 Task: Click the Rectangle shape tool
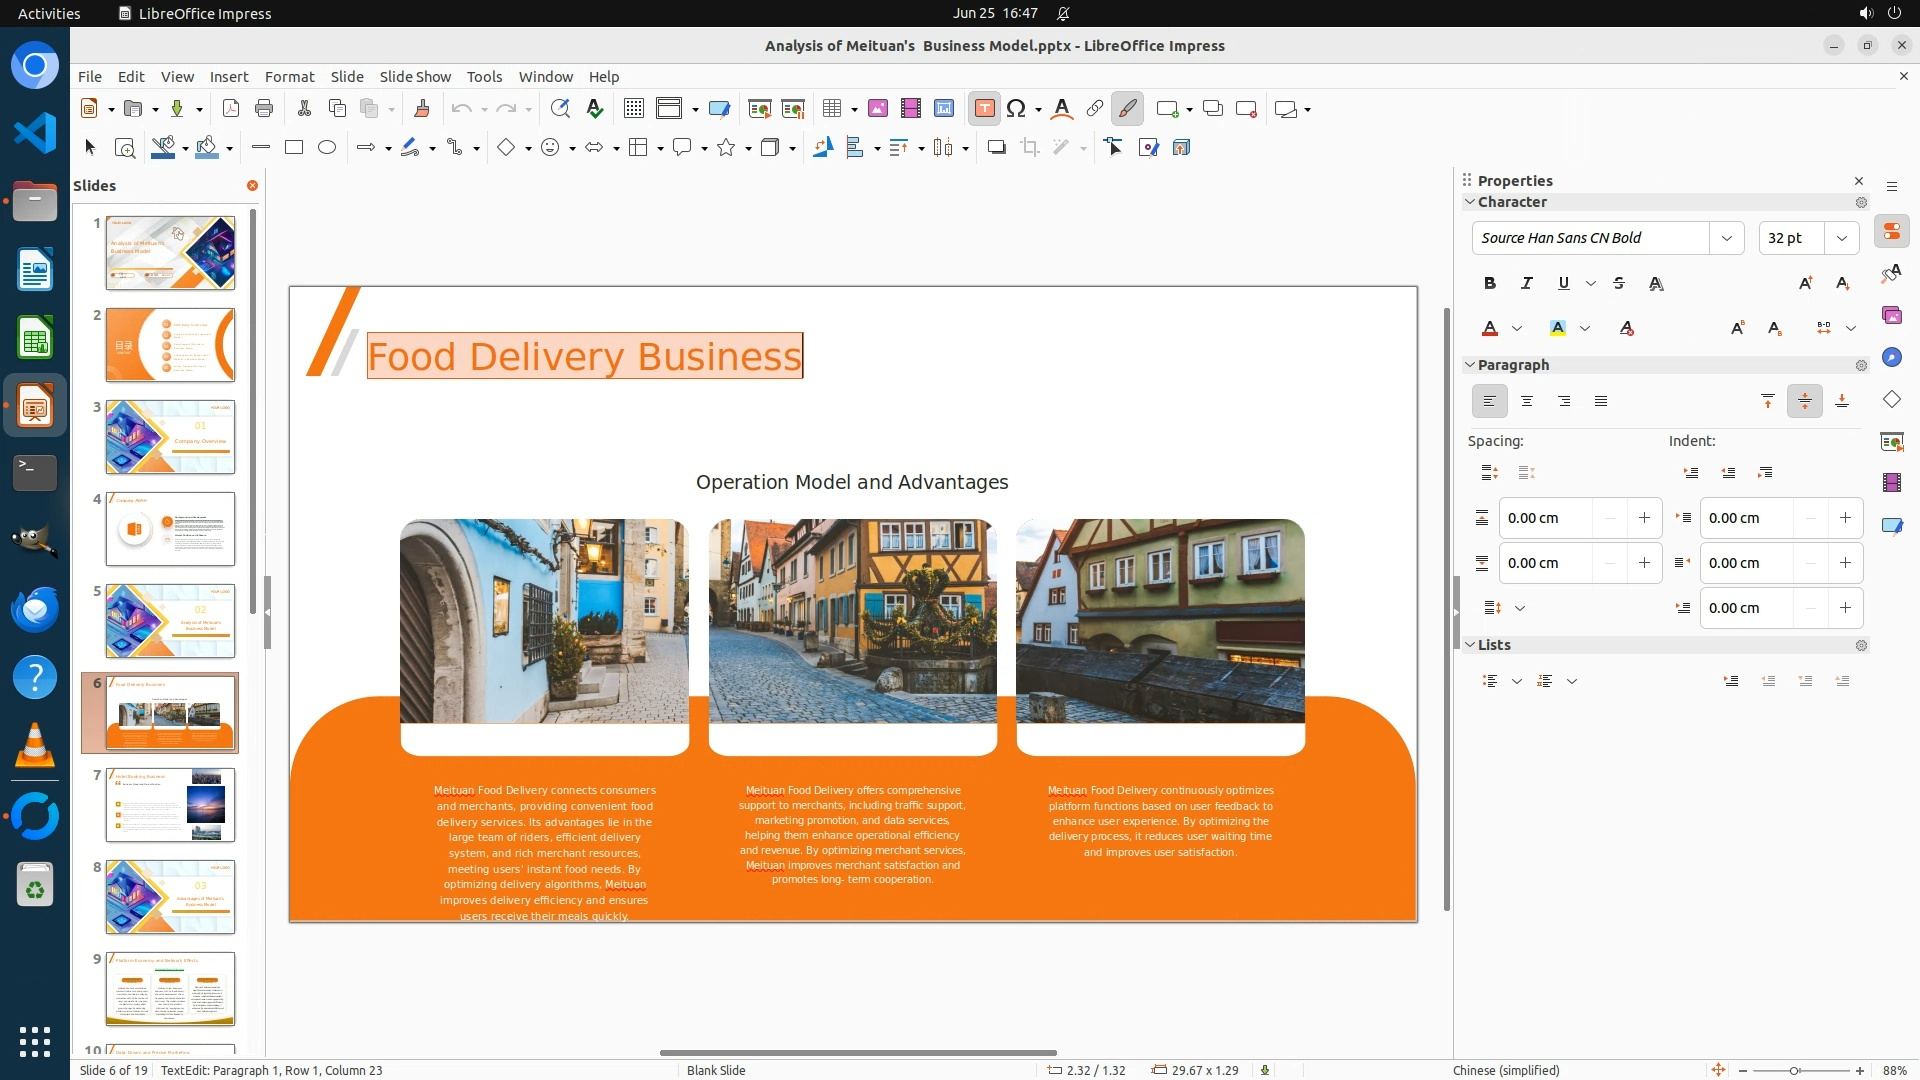point(294,148)
